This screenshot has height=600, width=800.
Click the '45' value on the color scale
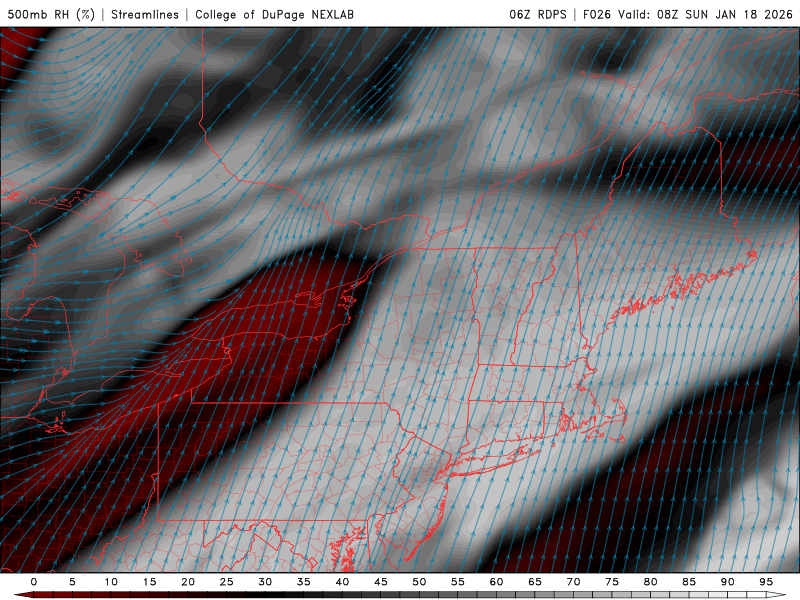click(381, 582)
